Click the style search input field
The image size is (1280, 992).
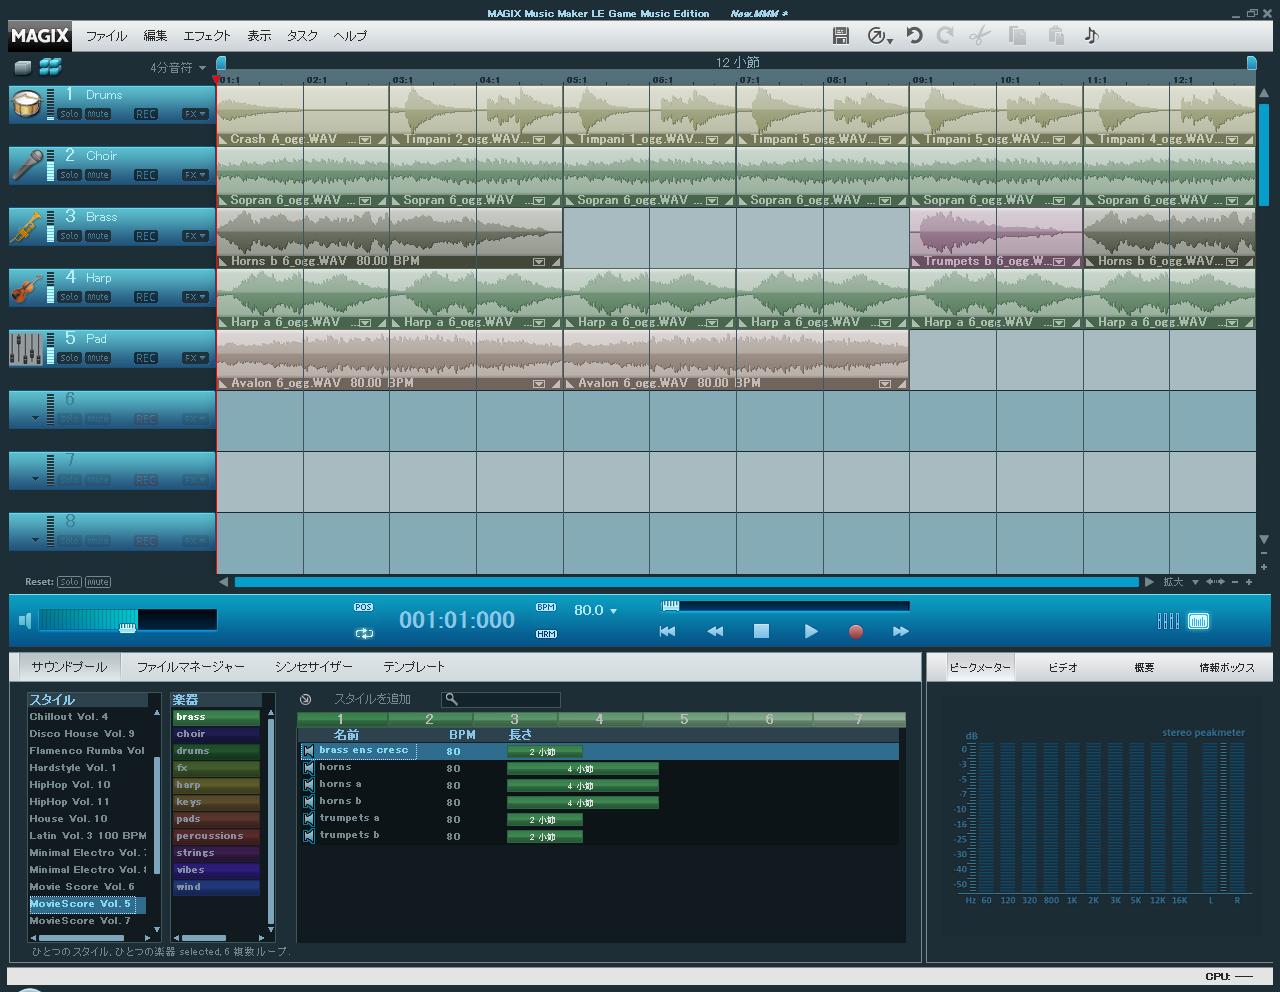pyautogui.click(x=501, y=699)
